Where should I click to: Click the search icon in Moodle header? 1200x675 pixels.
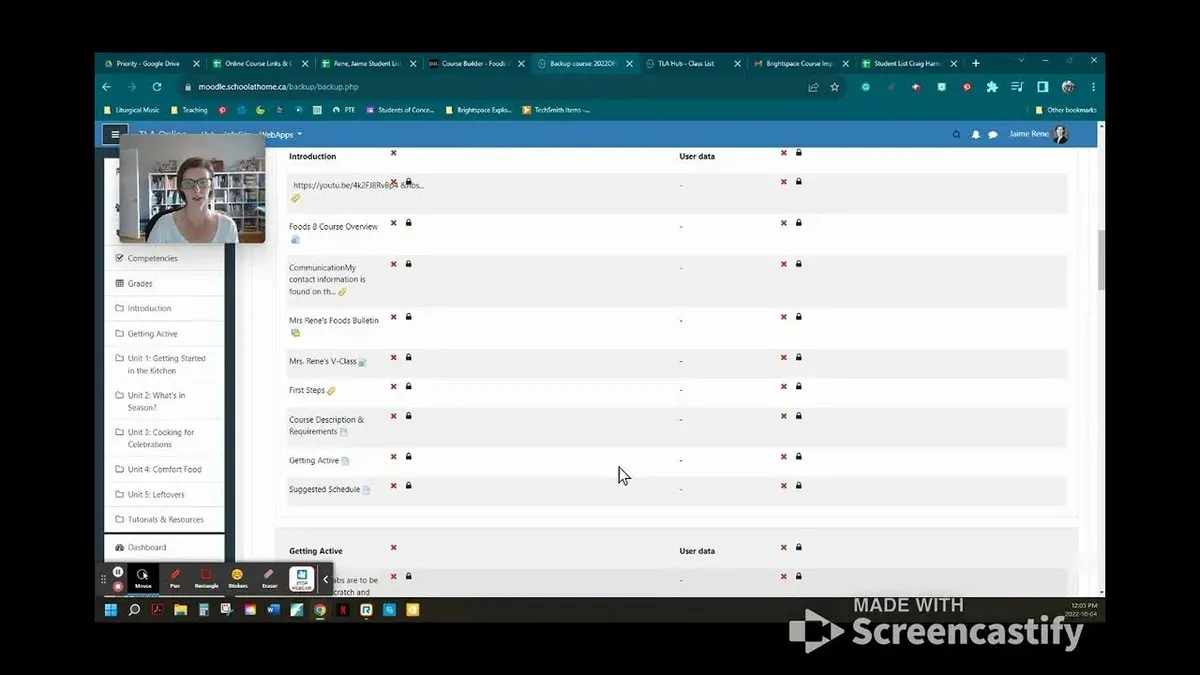(957, 134)
